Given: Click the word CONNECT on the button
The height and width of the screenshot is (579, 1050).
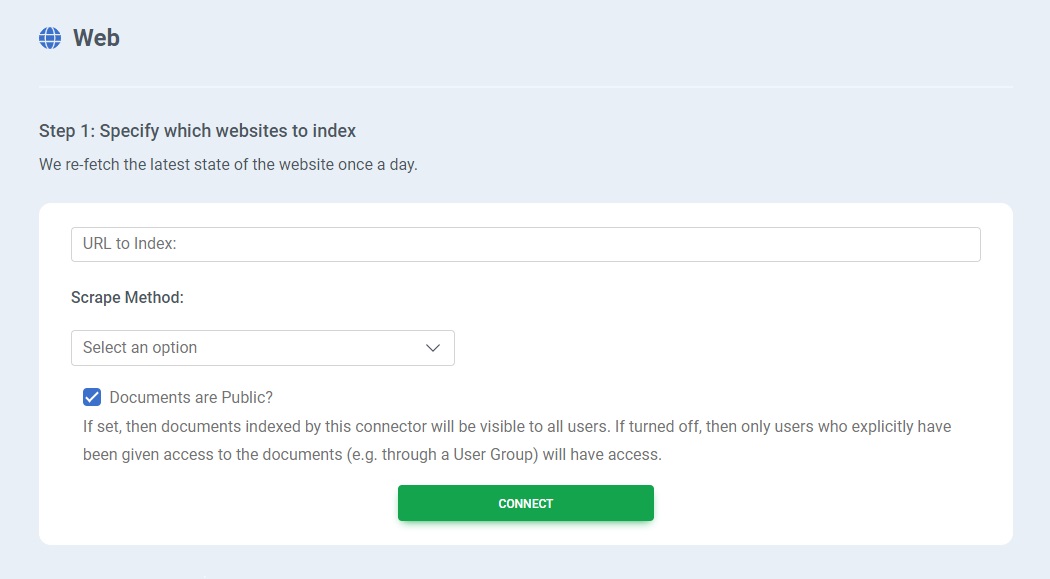Looking at the screenshot, I should coord(525,504).
